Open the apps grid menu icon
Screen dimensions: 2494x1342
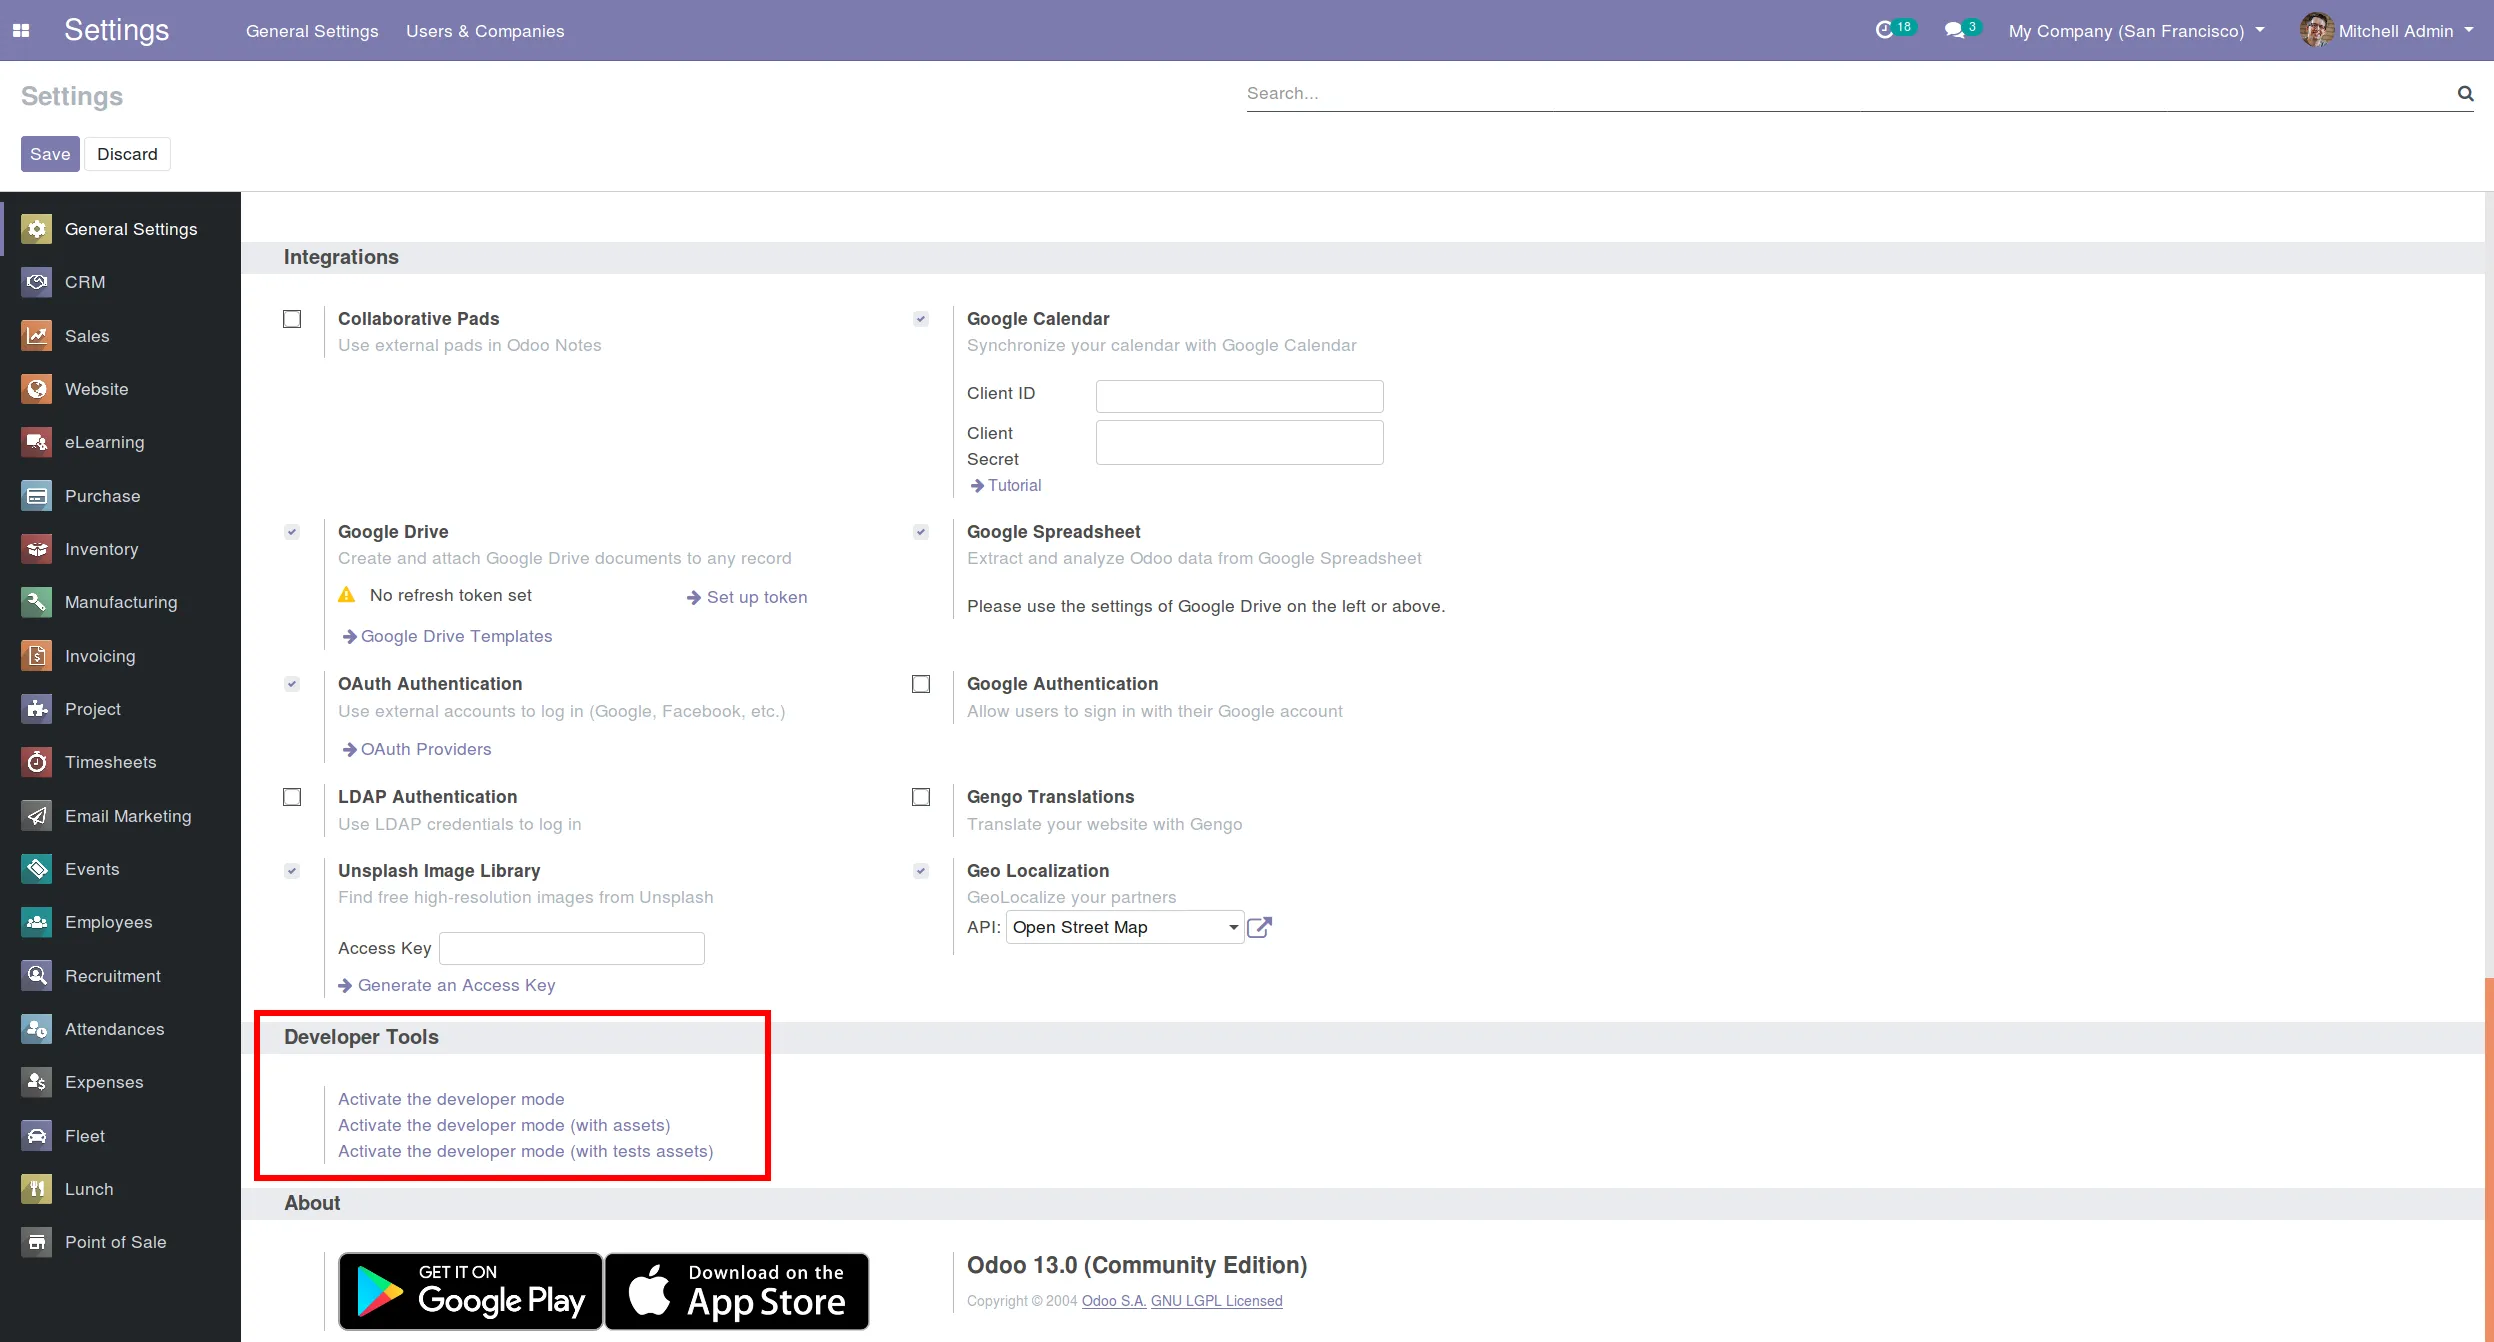tap(21, 31)
